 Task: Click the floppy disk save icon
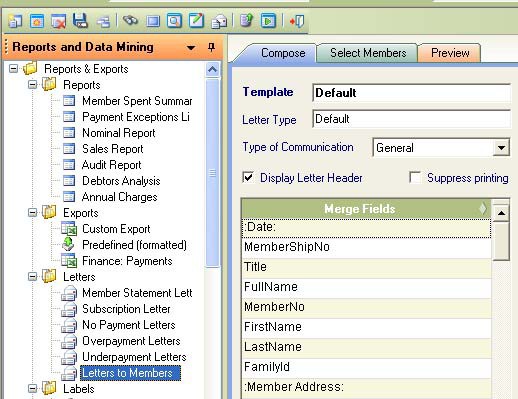point(80,21)
